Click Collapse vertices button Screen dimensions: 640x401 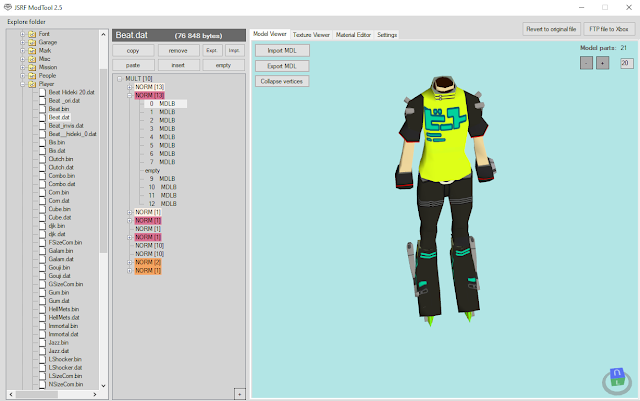[282, 81]
